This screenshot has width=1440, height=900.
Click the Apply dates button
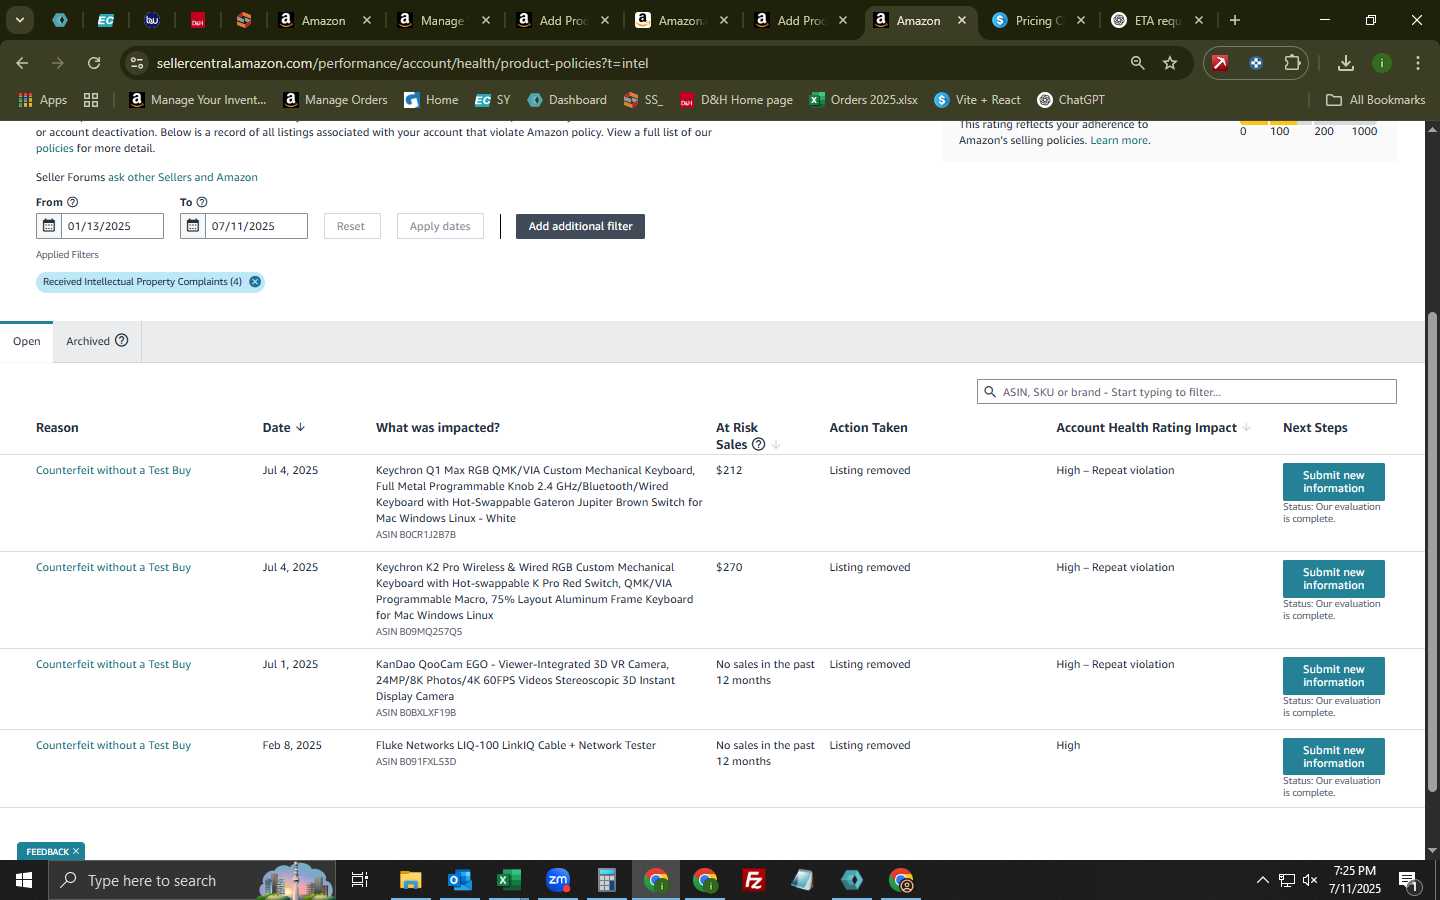pos(440,226)
